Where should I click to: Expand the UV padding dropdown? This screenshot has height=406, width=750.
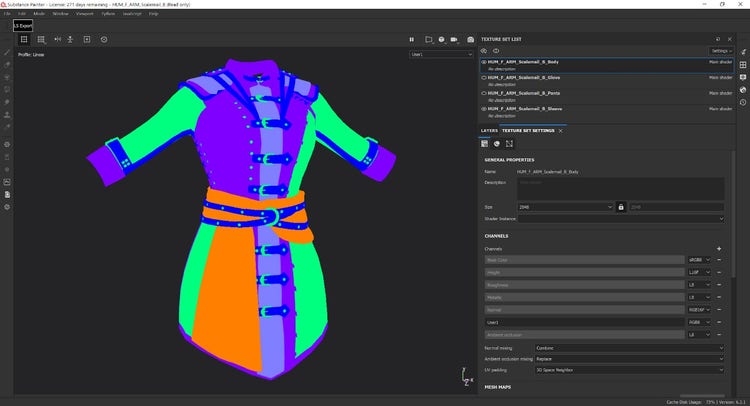point(629,369)
